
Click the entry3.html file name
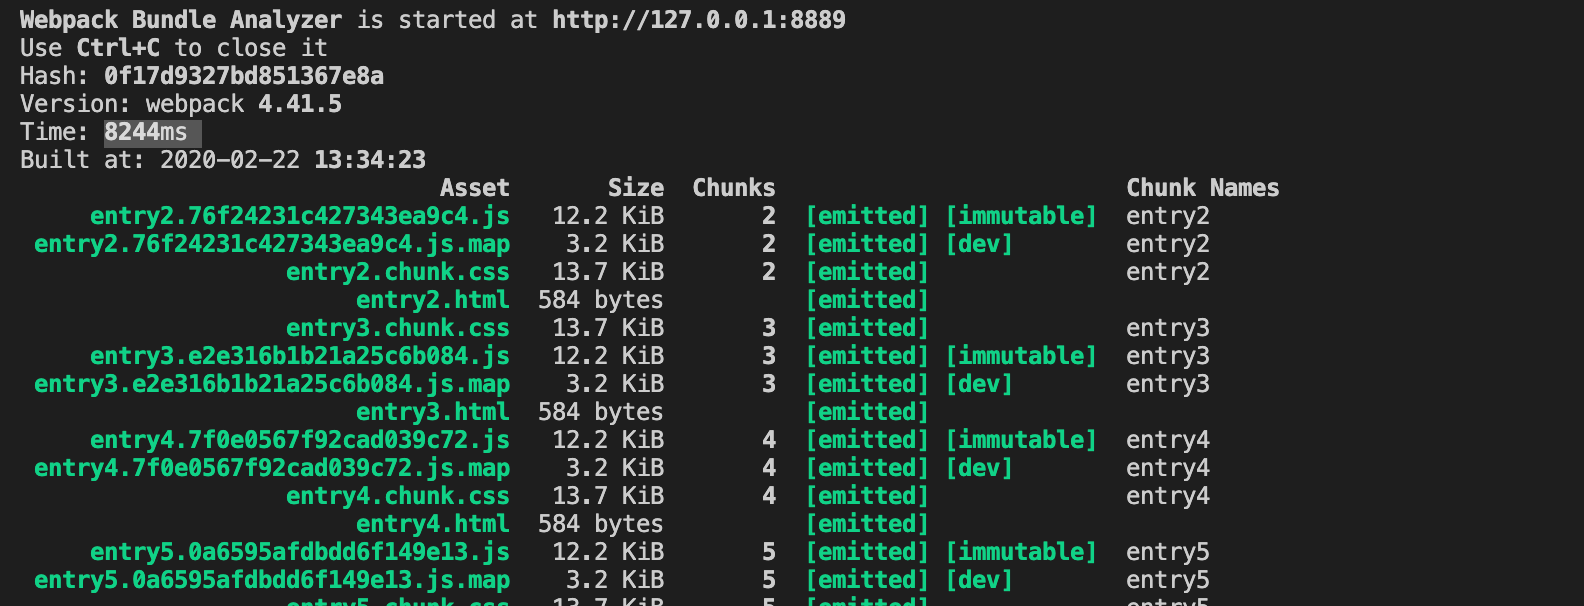point(432,412)
